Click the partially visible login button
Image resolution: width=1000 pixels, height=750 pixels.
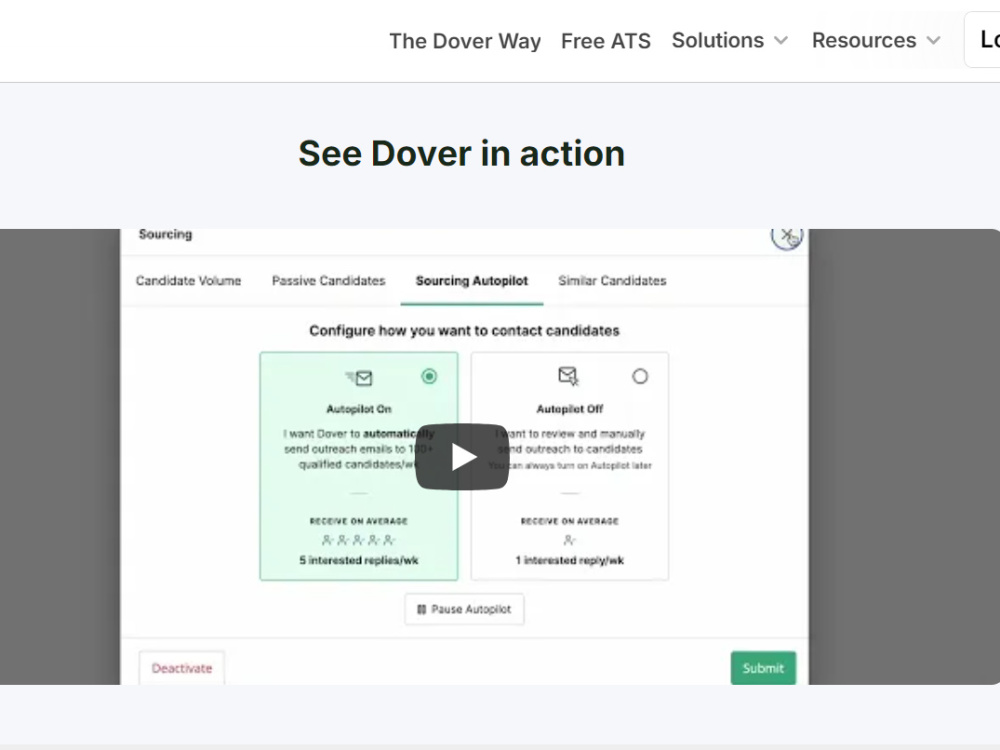pos(982,40)
